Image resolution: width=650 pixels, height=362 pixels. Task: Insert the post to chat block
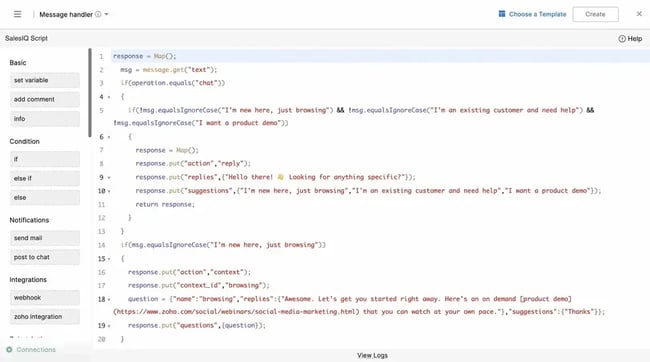click(45, 257)
